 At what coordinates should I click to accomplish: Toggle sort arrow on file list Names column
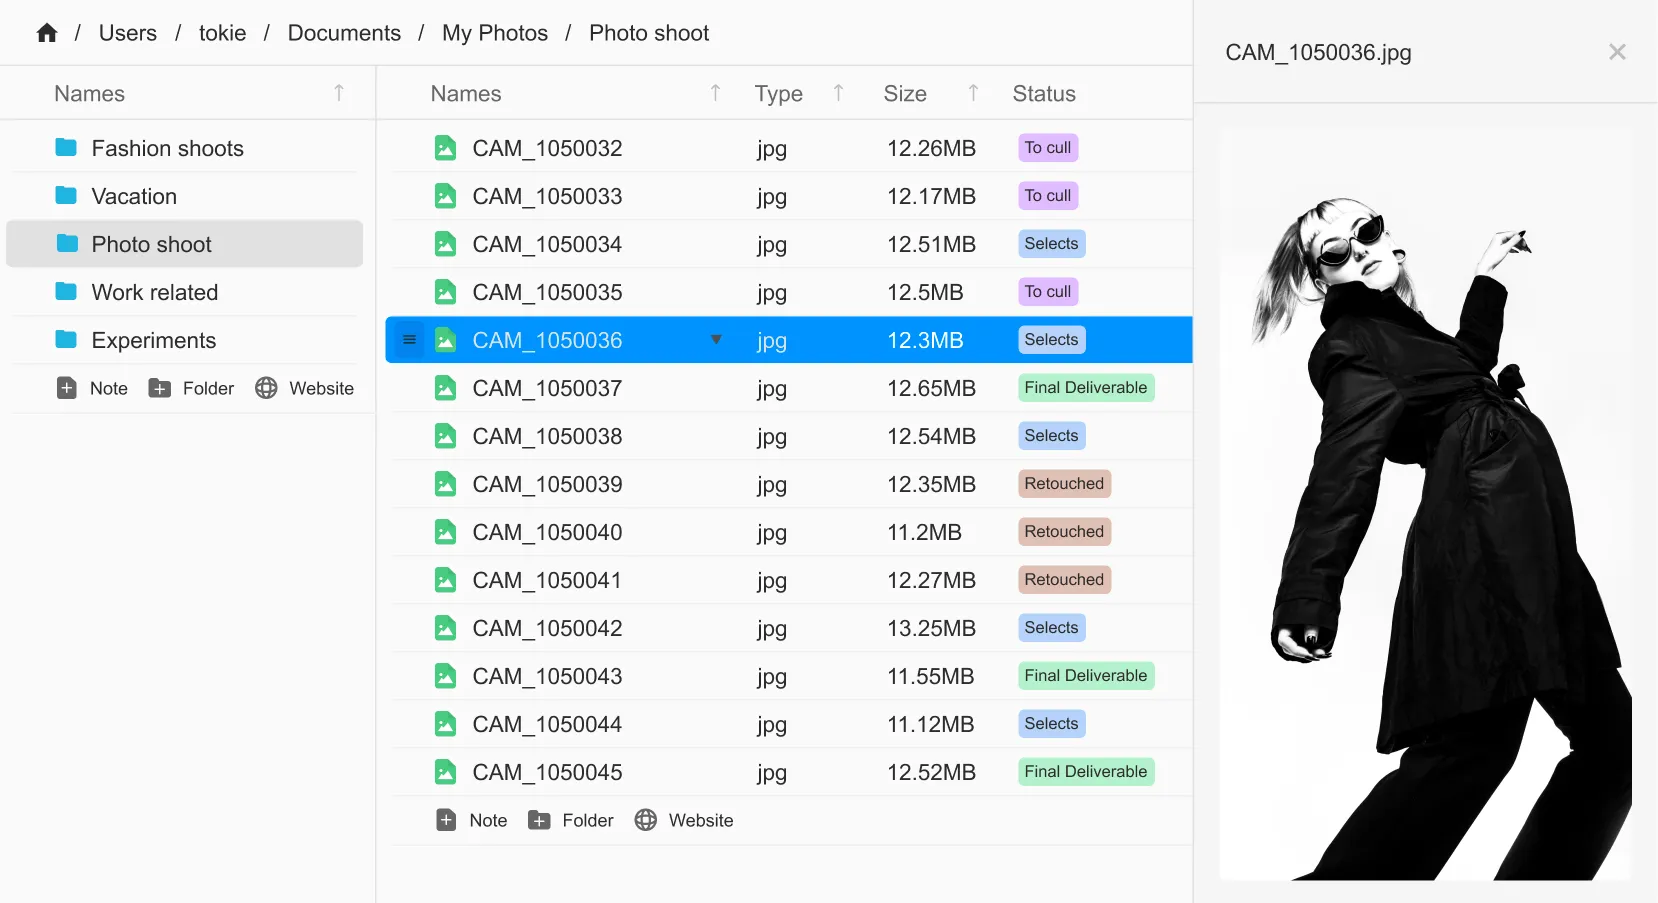[715, 93]
